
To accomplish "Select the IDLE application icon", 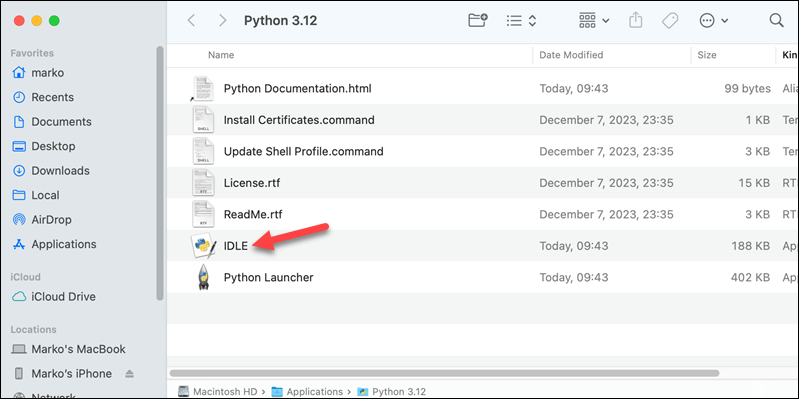I will point(203,246).
